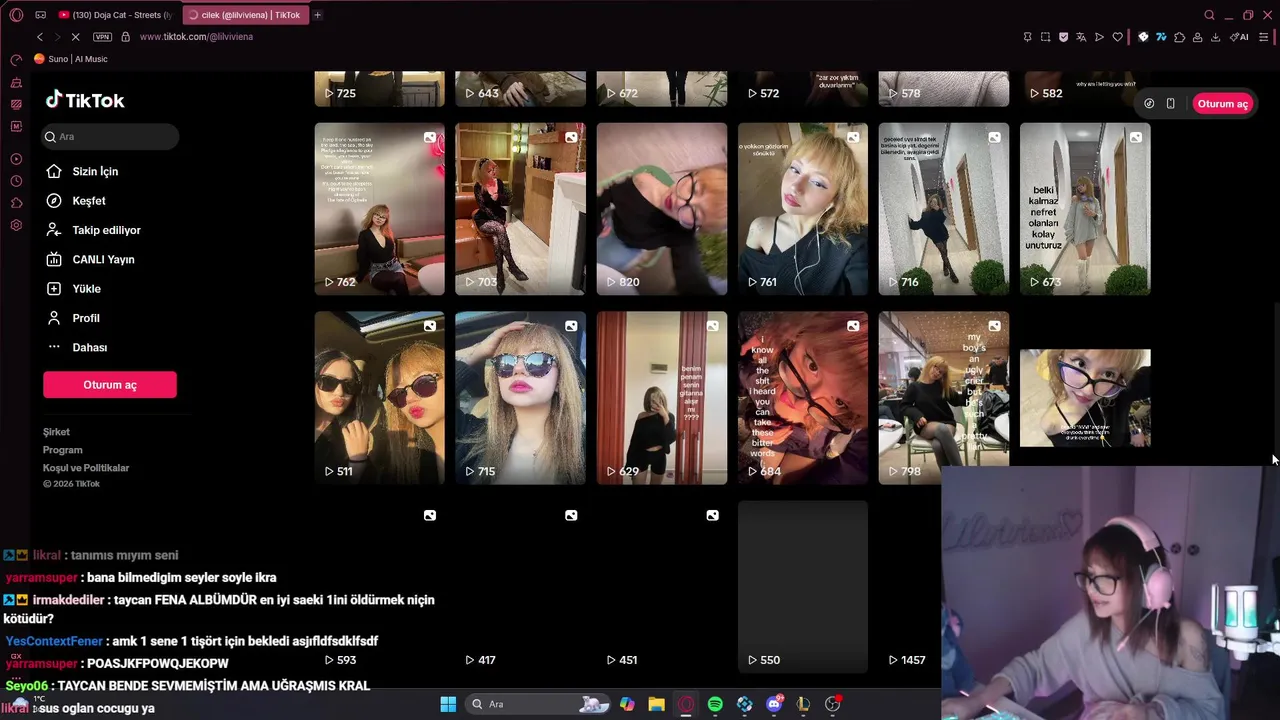This screenshot has height=720, width=1280.
Task: Open the Windows Start menu
Action: click(x=448, y=704)
